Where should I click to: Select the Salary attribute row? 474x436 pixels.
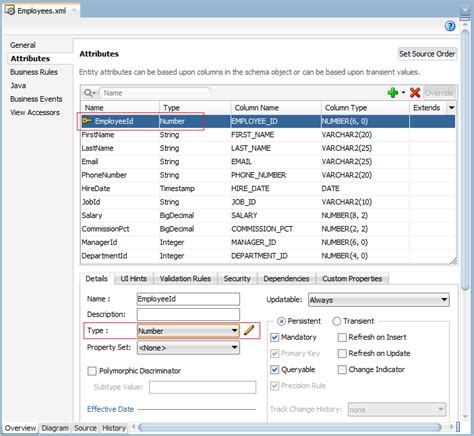click(268, 215)
